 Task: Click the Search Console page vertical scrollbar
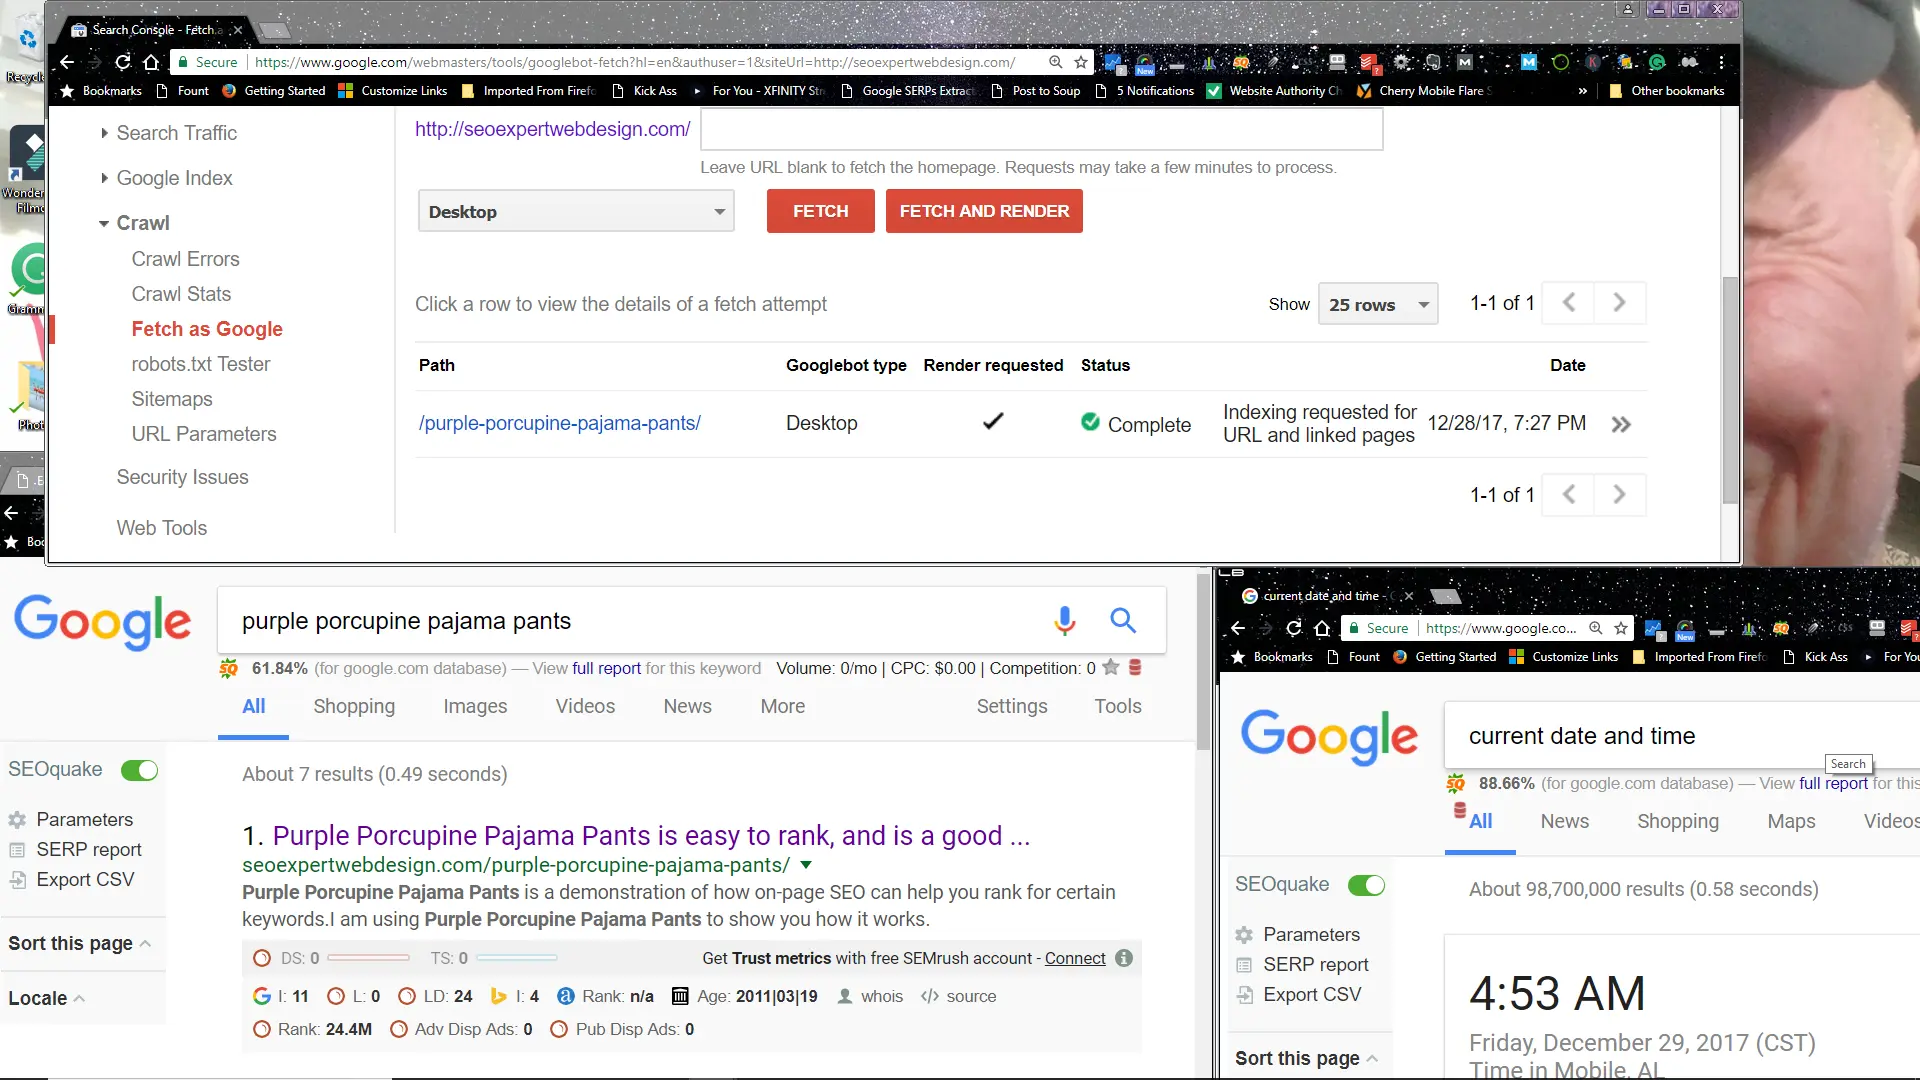click(x=1730, y=390)
